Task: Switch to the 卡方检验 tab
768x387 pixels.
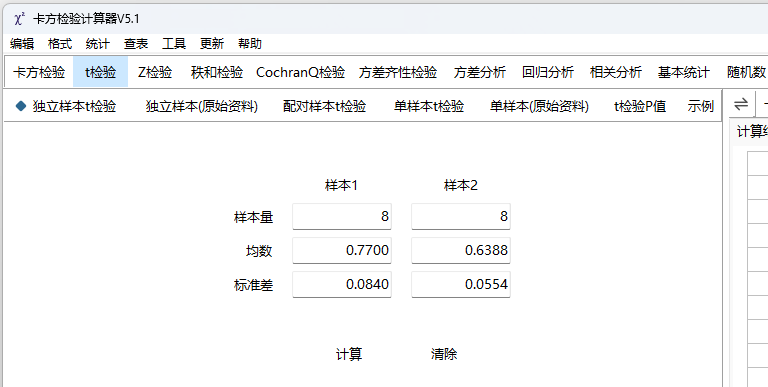Action: pos(39,72)
